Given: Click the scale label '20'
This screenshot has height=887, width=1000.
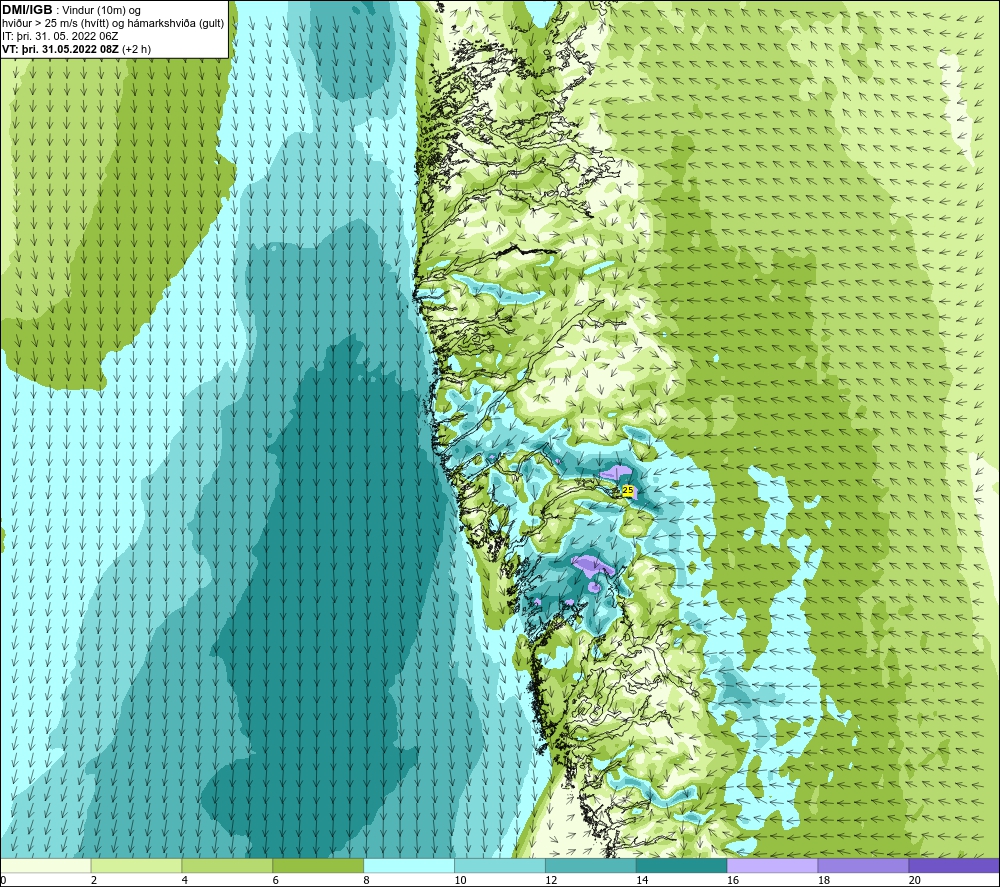Looking at the screenshot, I should (915, 880).
